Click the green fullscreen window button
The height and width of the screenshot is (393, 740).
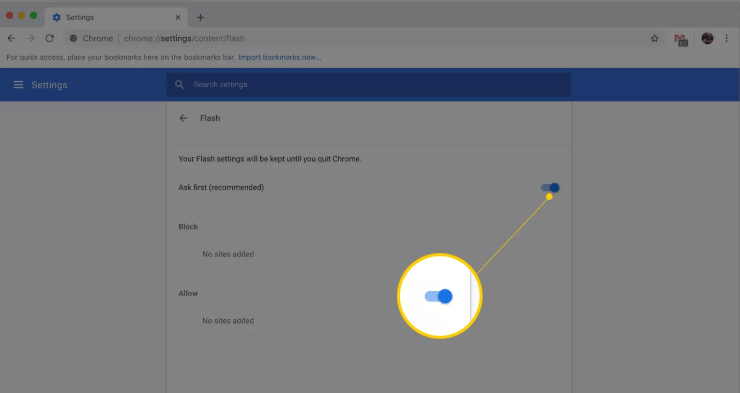click(34, 16)
